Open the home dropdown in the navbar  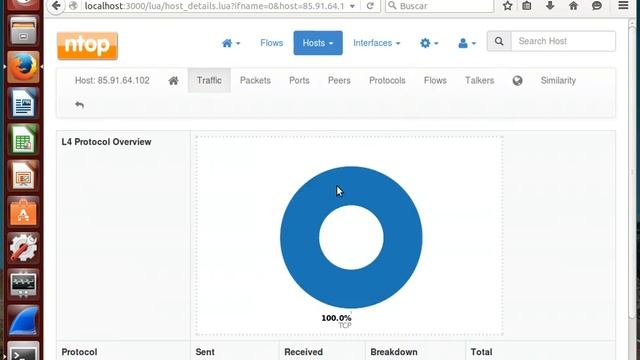click(231, 43)
